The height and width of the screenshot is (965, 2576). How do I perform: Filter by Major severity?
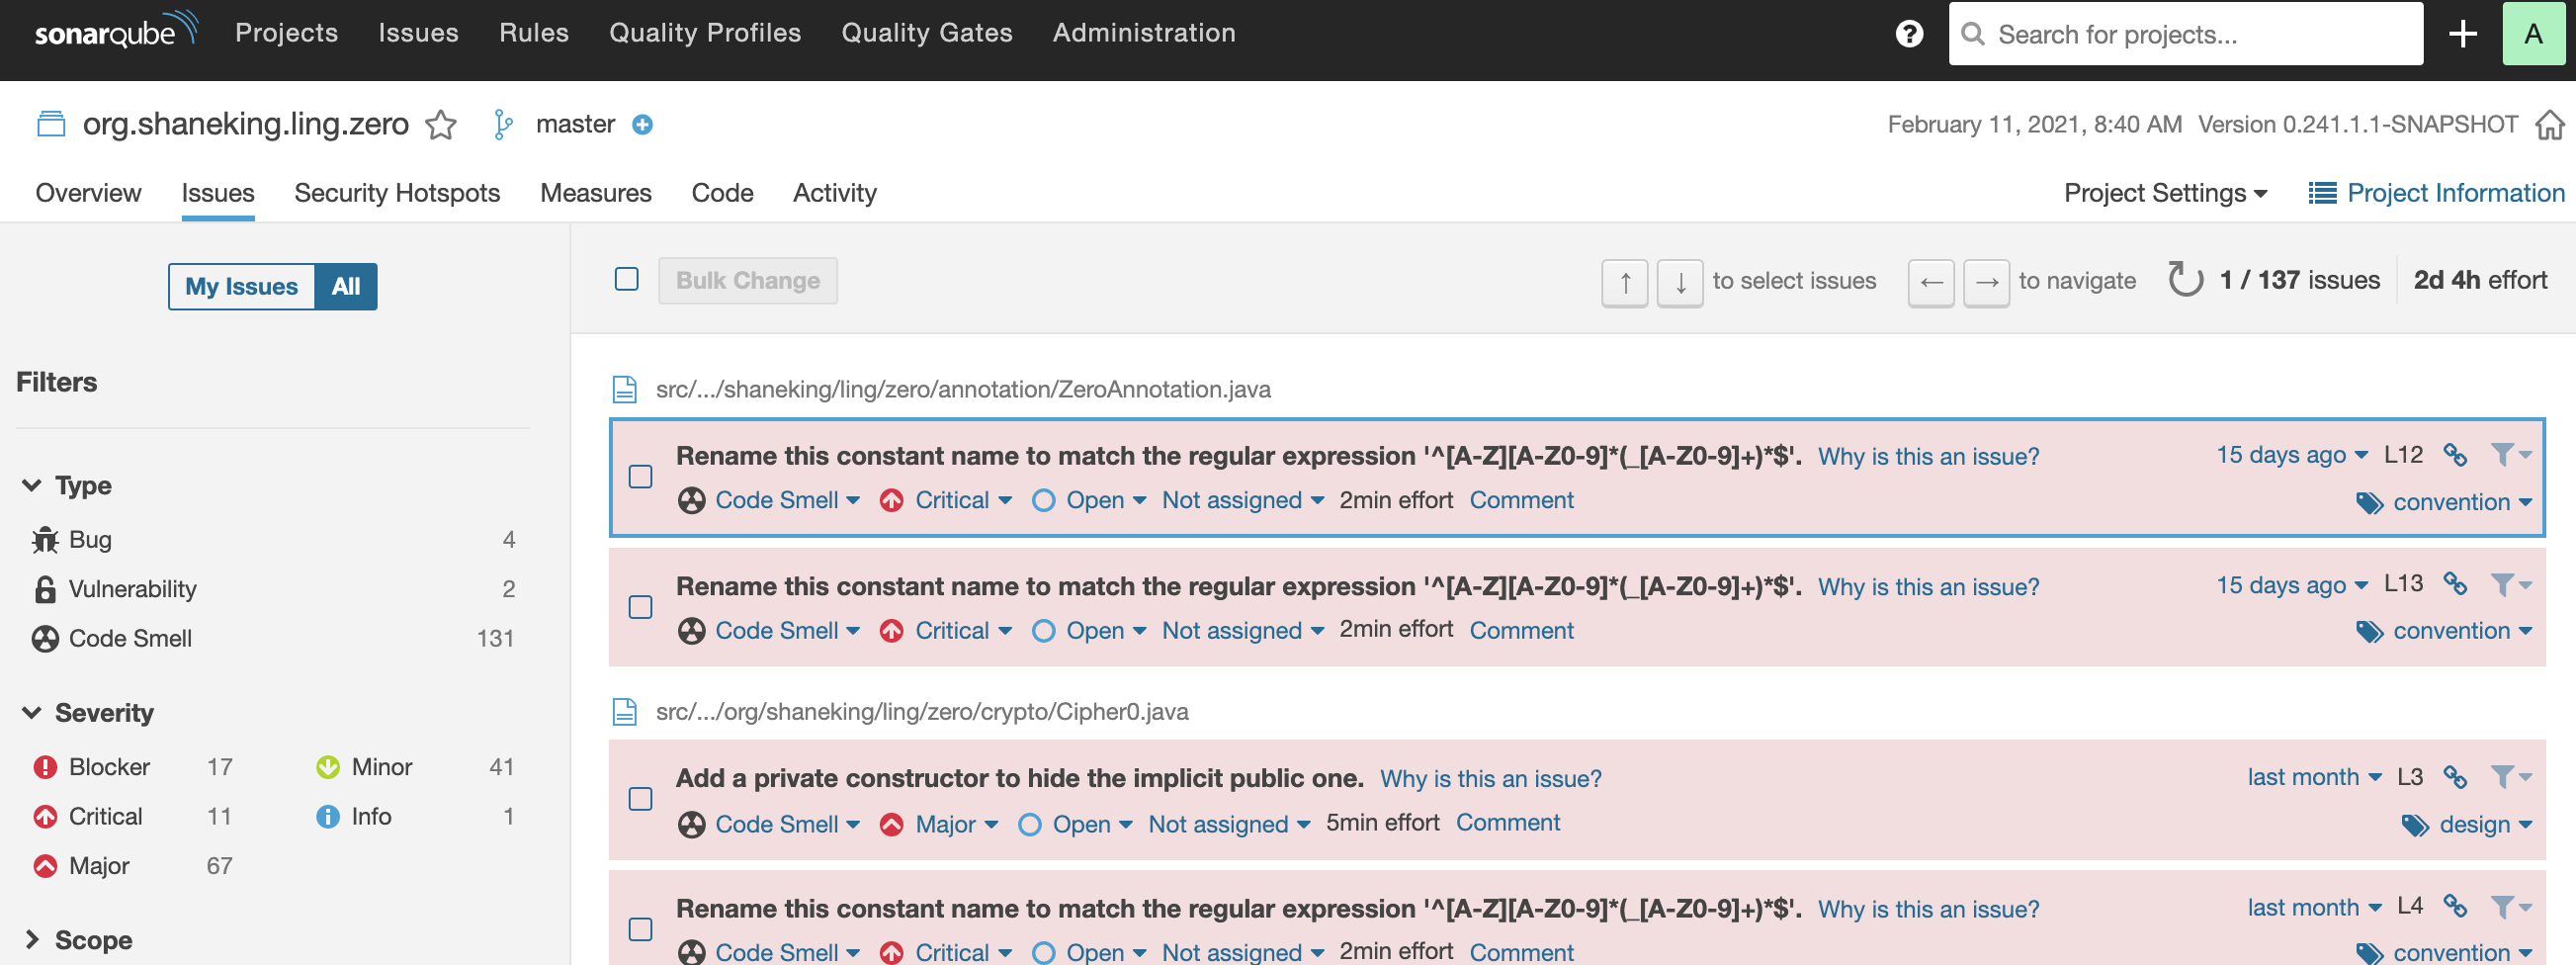click(132, 866)
